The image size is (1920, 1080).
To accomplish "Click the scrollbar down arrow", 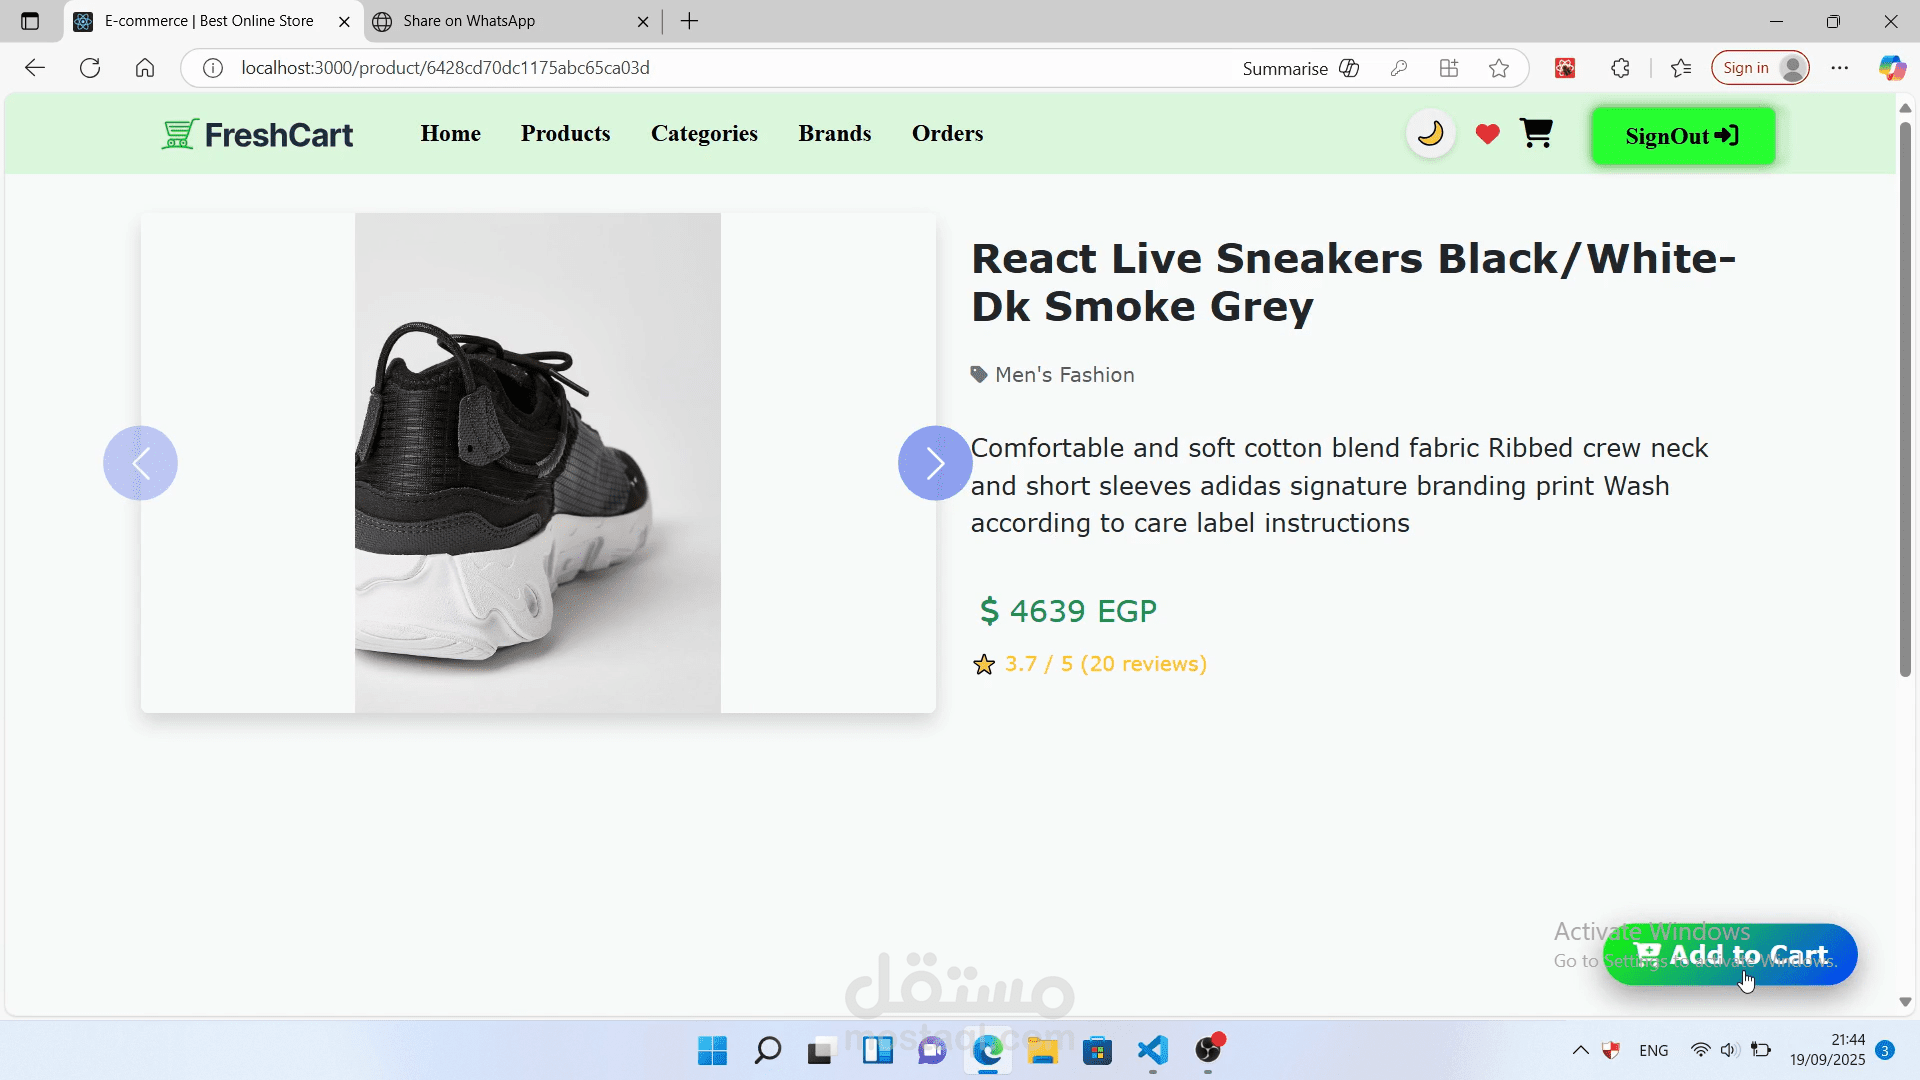I will coord(1905,1002).
